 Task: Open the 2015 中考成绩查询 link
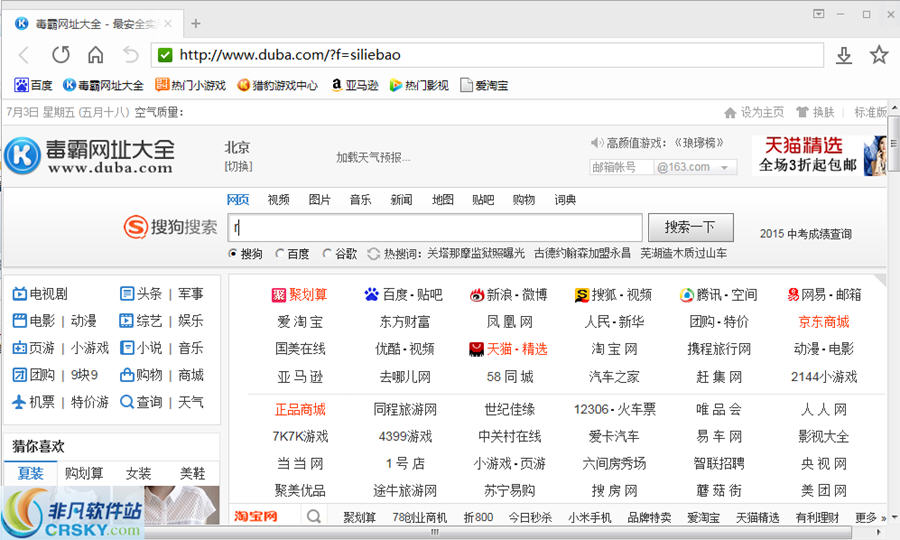click(x=806, y=234)
